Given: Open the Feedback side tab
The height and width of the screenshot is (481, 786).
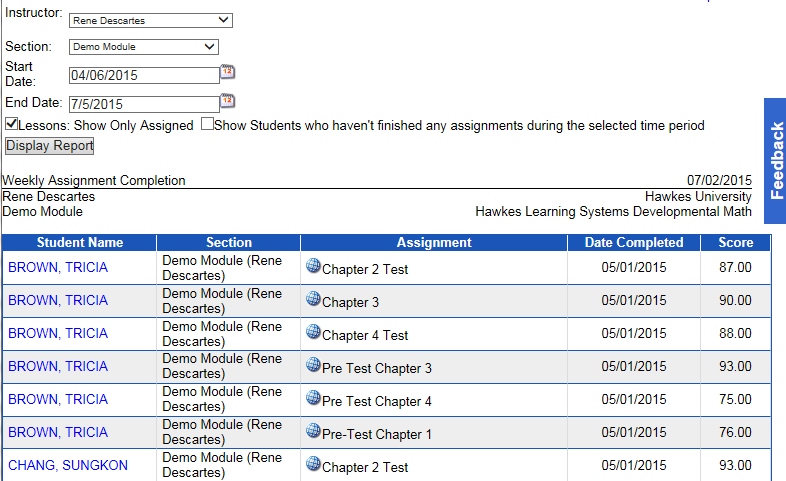Looking at the screenshot, I should click(x=776, y=160).
